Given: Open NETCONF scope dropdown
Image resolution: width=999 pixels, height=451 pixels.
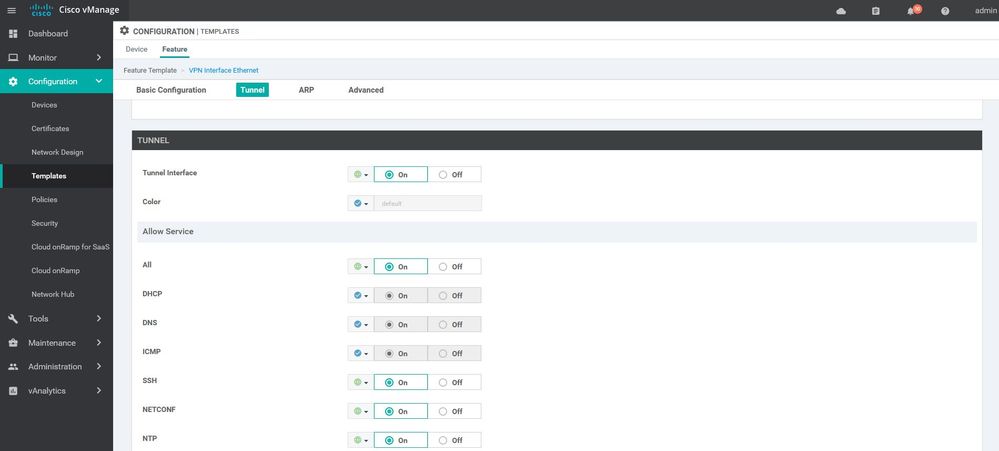Looking at the screenshot, I should pos(361,411).
